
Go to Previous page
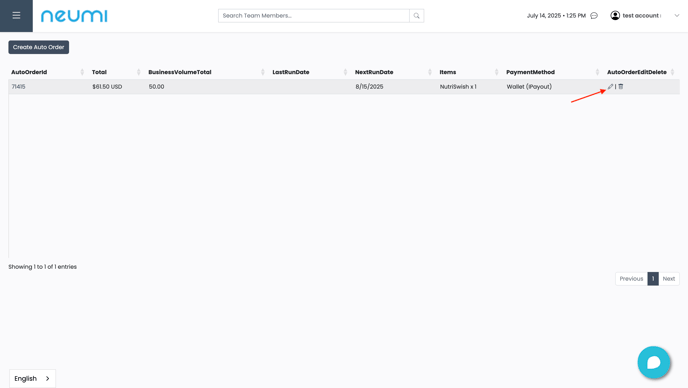coord(631,279)
